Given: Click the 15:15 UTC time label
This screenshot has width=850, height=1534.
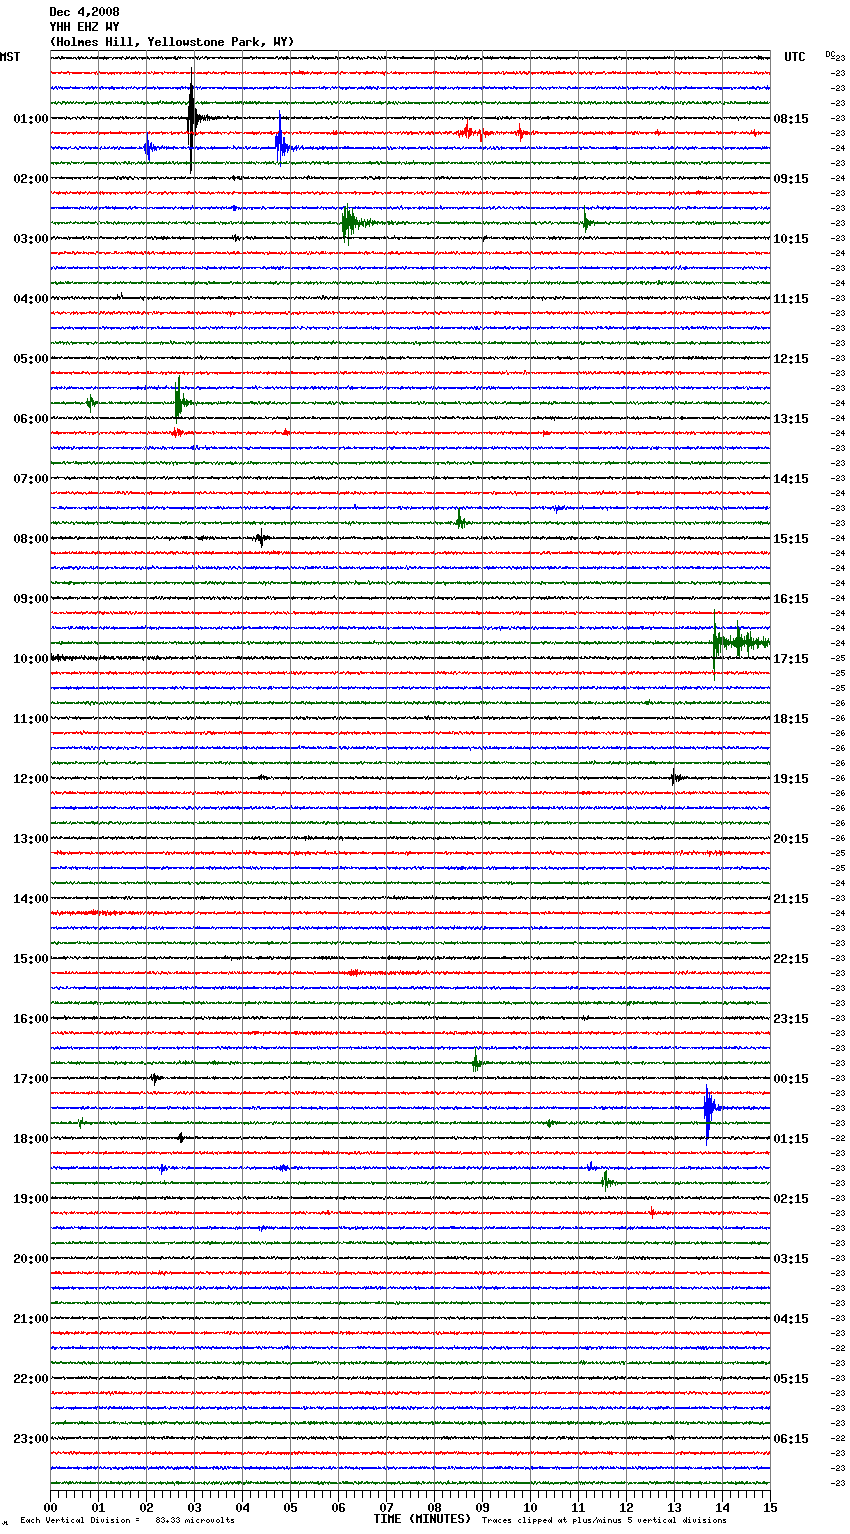Looking at the screenshot, I should coord(791,539).
